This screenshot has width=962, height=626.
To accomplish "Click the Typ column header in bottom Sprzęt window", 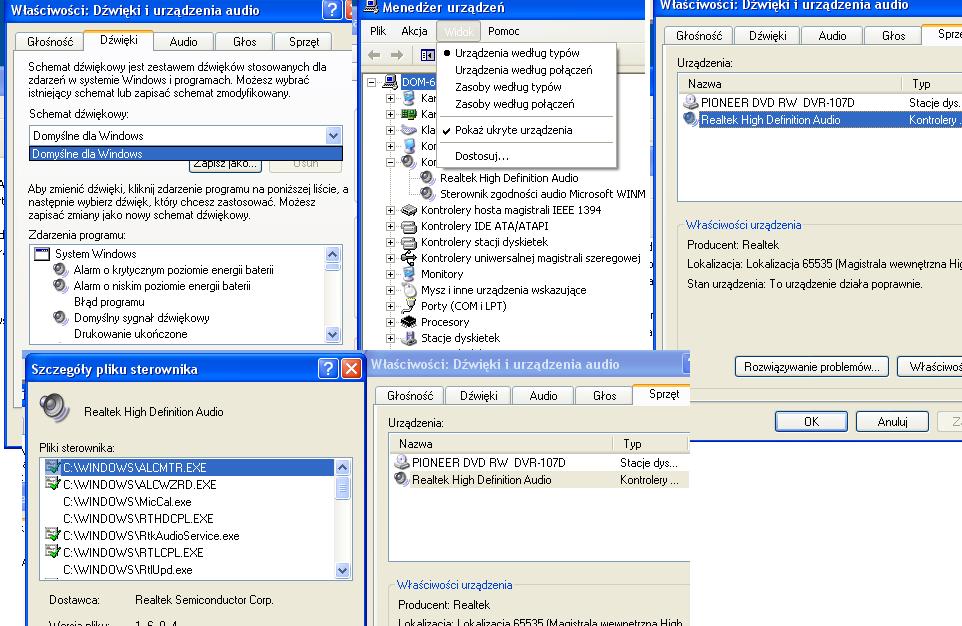I will point(650,443).
